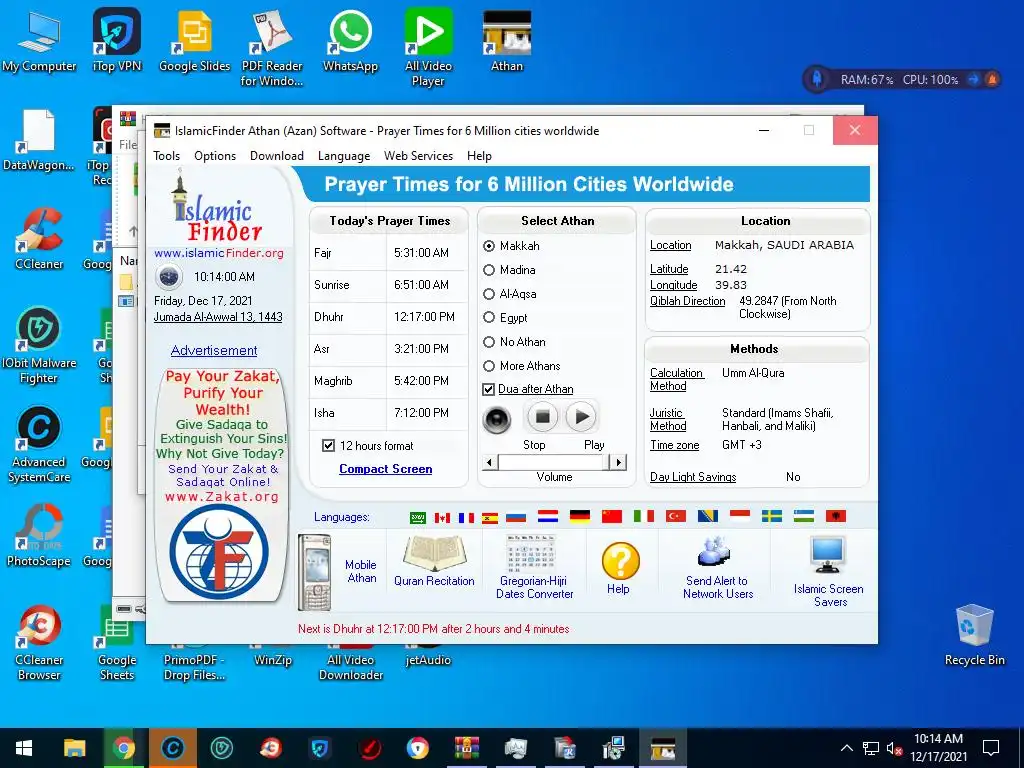Image resolution: width=1024 pixels, height=768 pixels.
Task: Decrease volume with left arrow
Action: (x=490, y=462)
